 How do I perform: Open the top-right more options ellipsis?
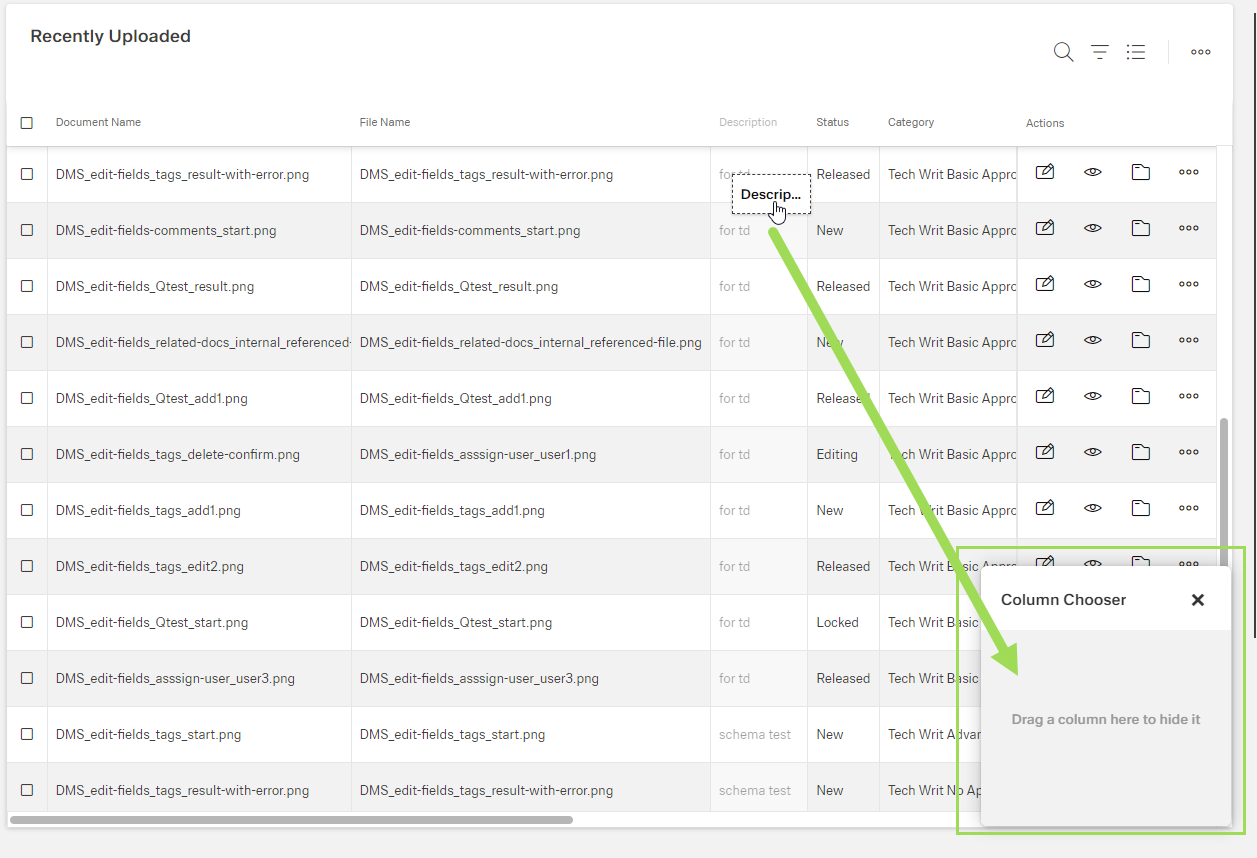(1200, 52)
